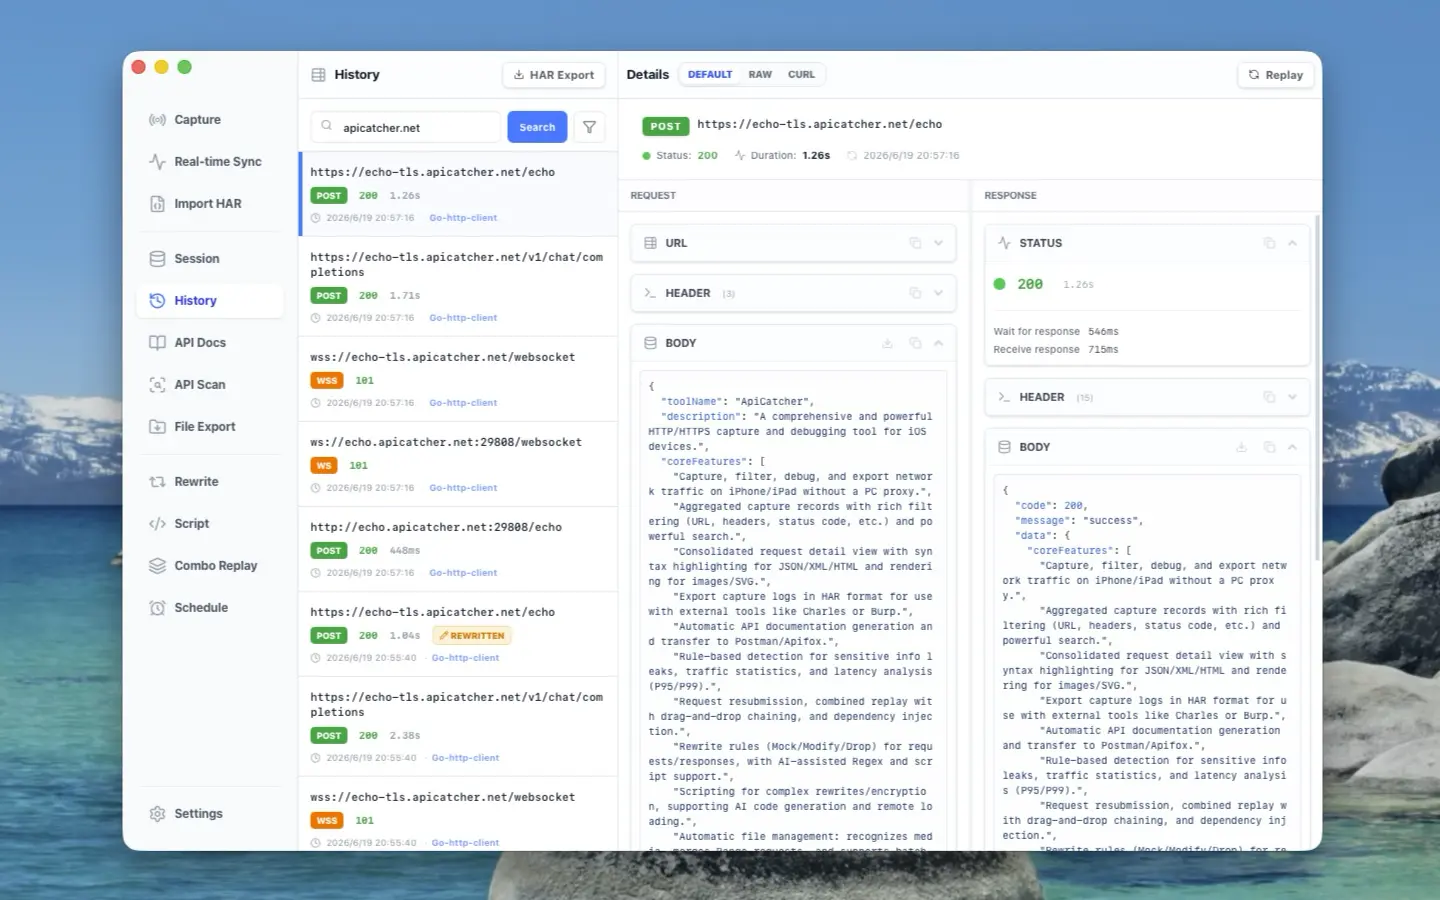Open the Capture section in sidebar
Screen dimensions: 1440x900
coord(209,120)
